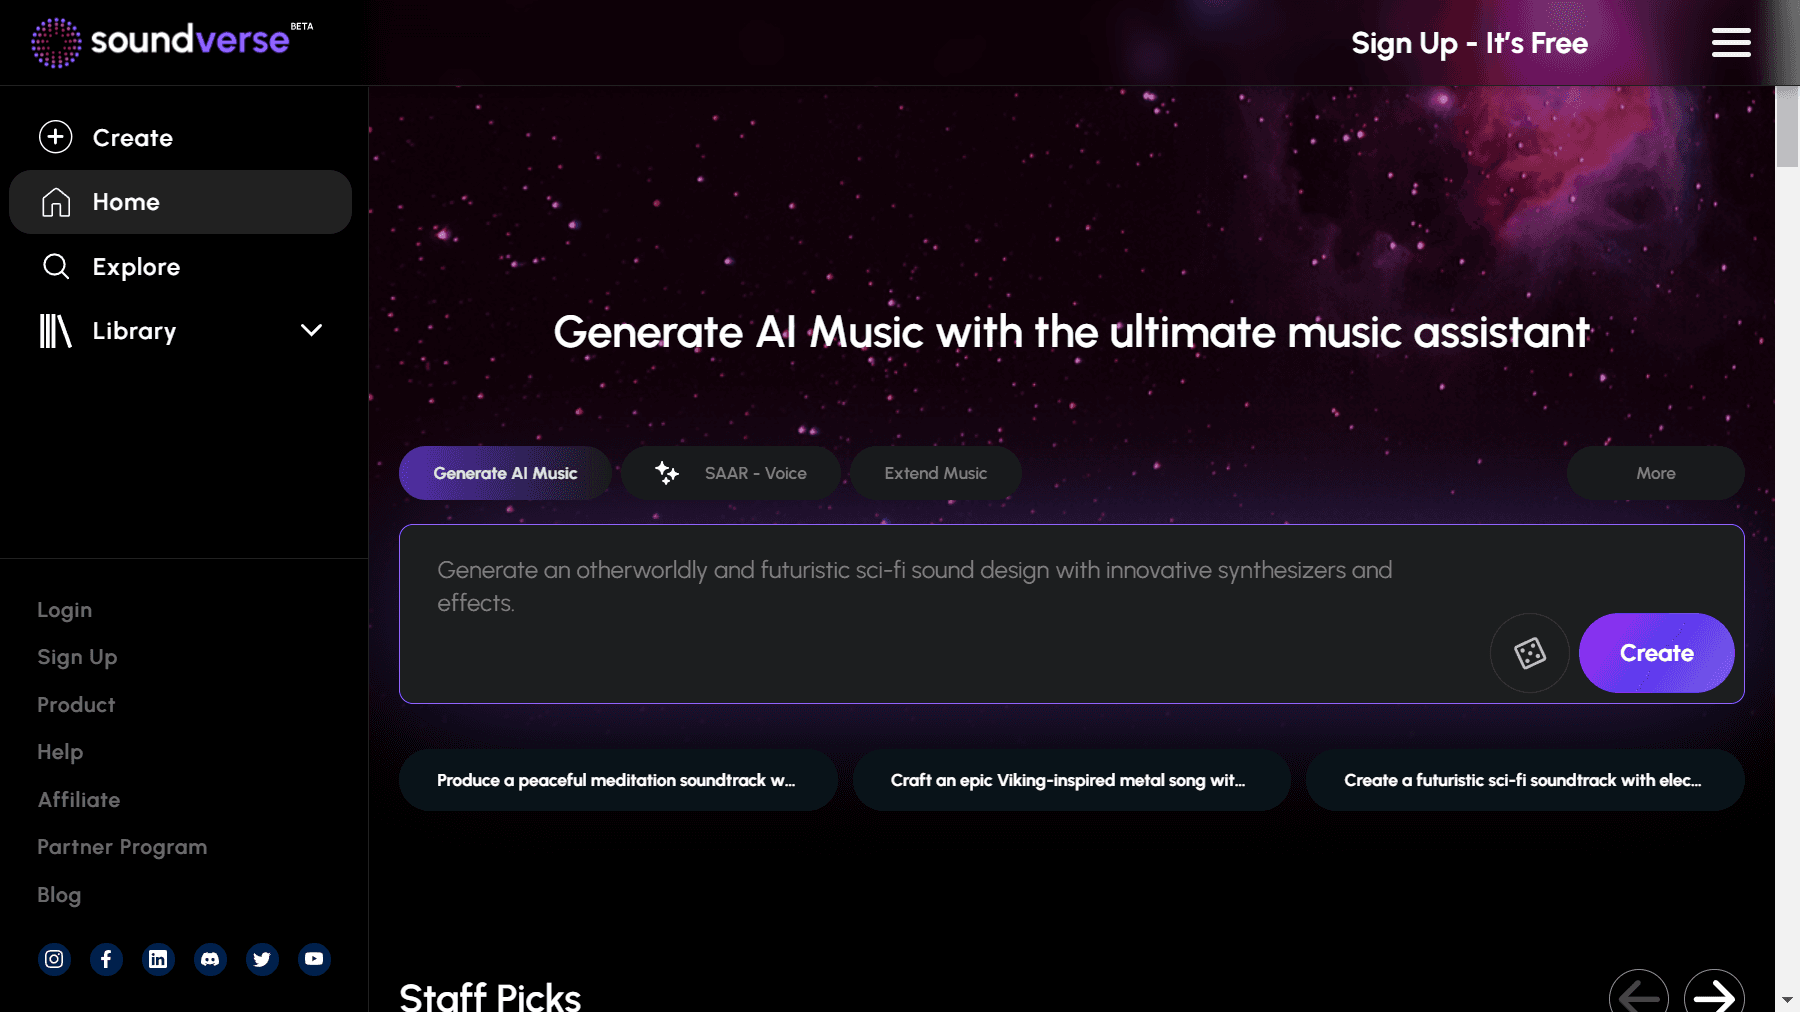Join via the Discord icon

[210, 959]
